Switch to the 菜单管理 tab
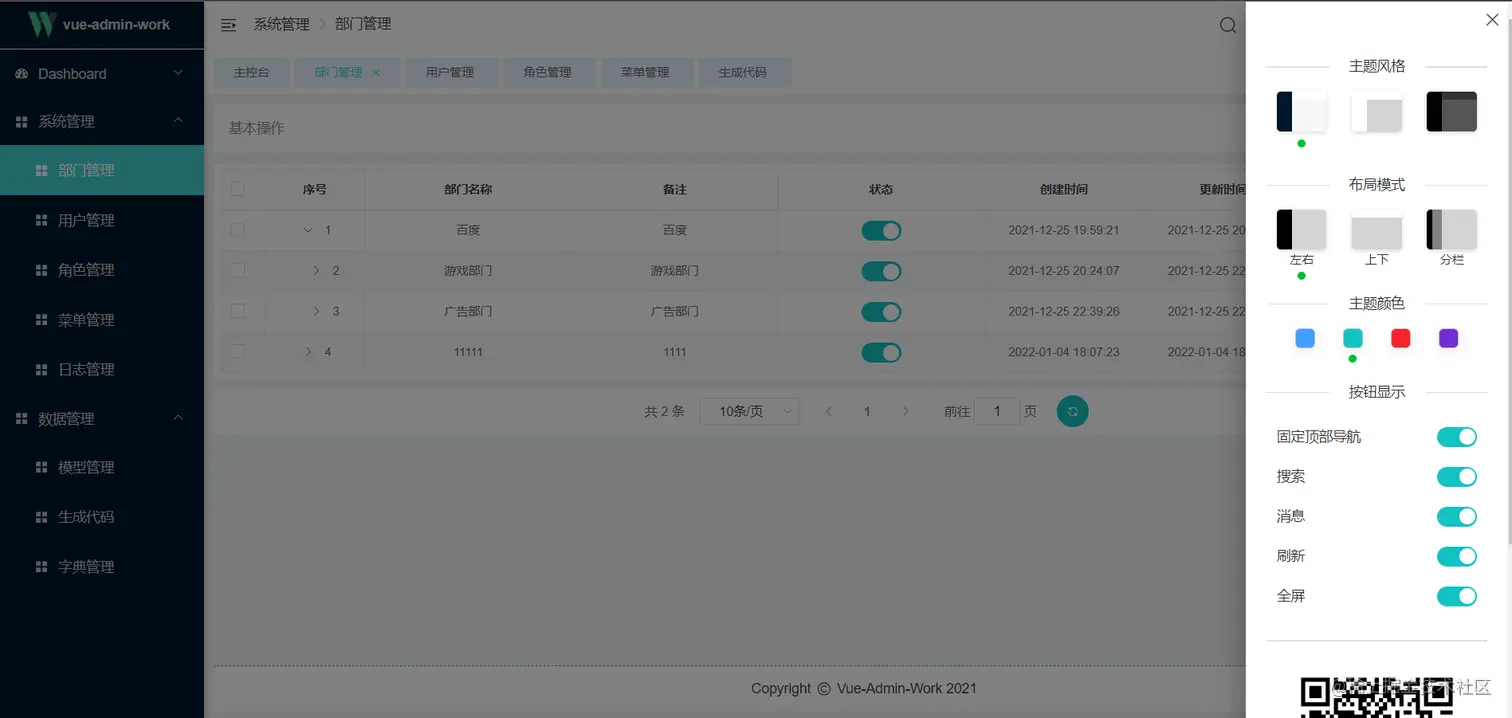1512x718 pixels. (645, 72)
